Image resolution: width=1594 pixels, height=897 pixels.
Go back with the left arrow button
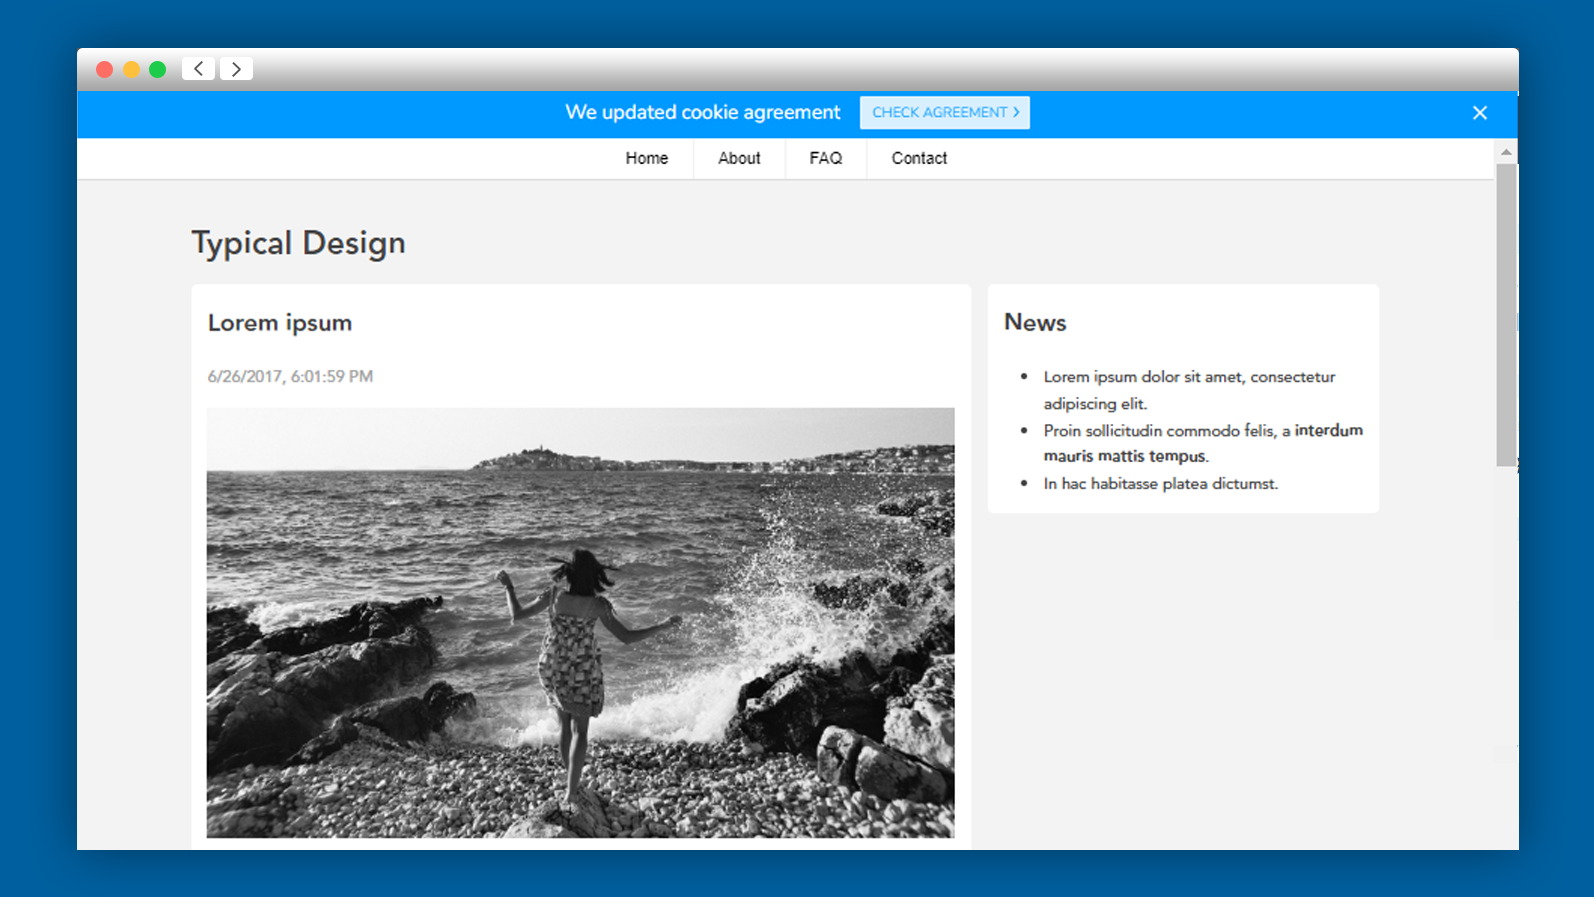click(198, 69)
